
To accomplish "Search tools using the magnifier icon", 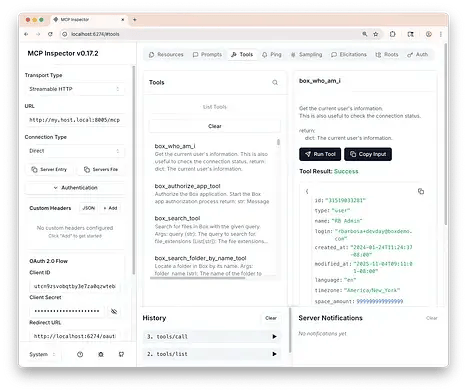I will click(x=275, y=82).
